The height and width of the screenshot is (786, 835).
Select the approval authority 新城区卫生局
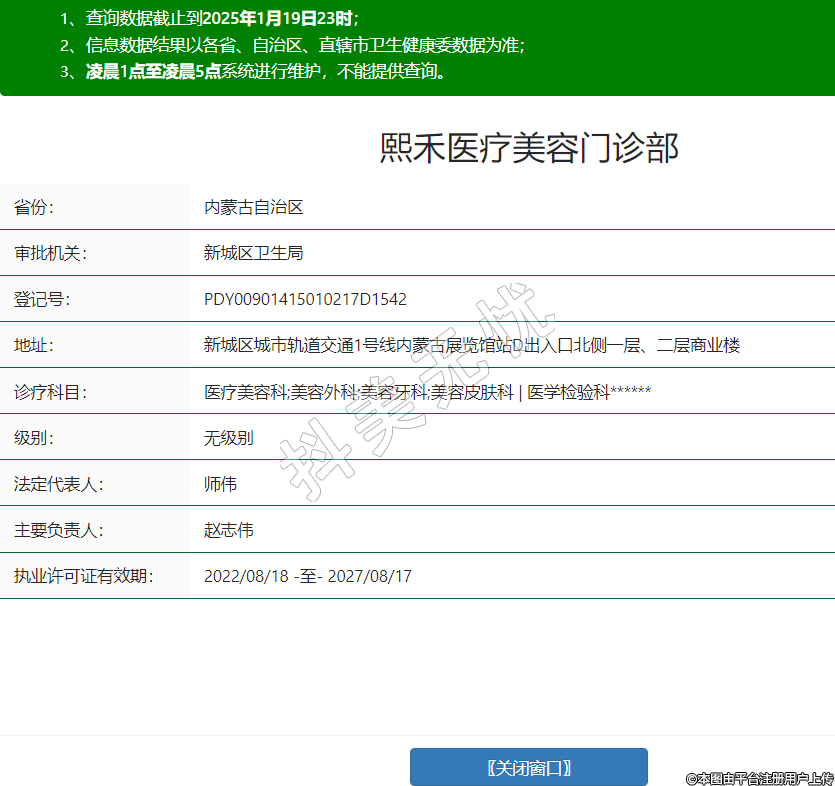pos(253,253)
